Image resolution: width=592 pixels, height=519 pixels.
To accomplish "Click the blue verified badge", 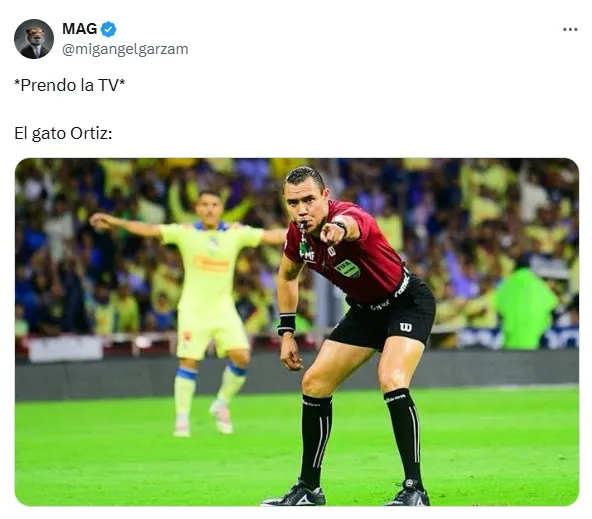I will [109, 29].
